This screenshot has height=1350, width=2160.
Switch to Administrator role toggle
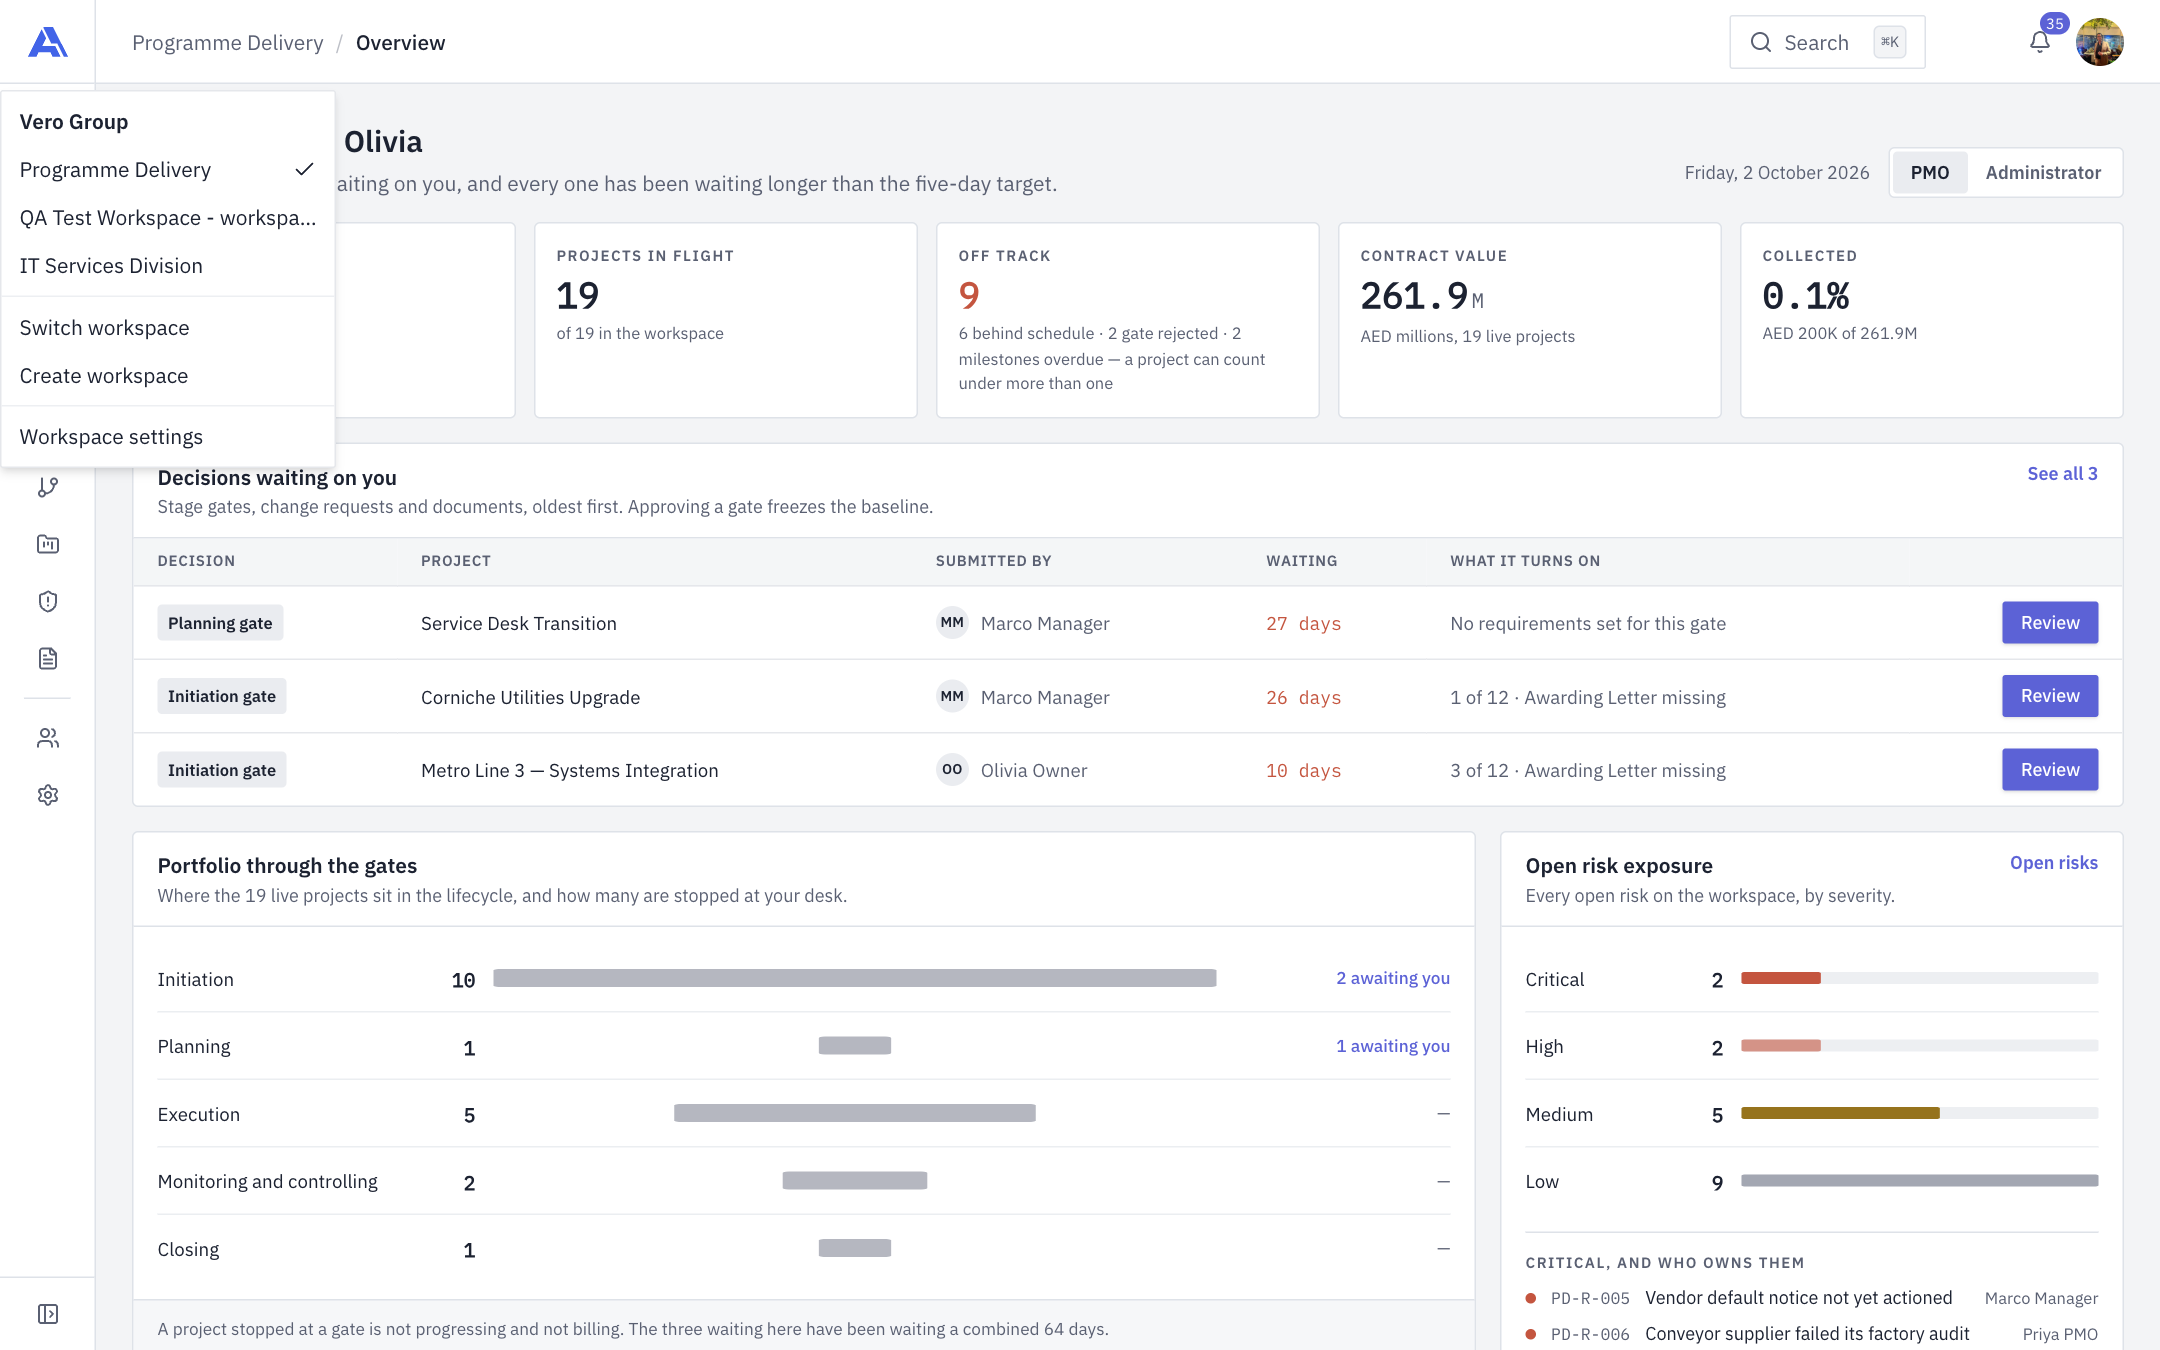(x=2043, y=173)
